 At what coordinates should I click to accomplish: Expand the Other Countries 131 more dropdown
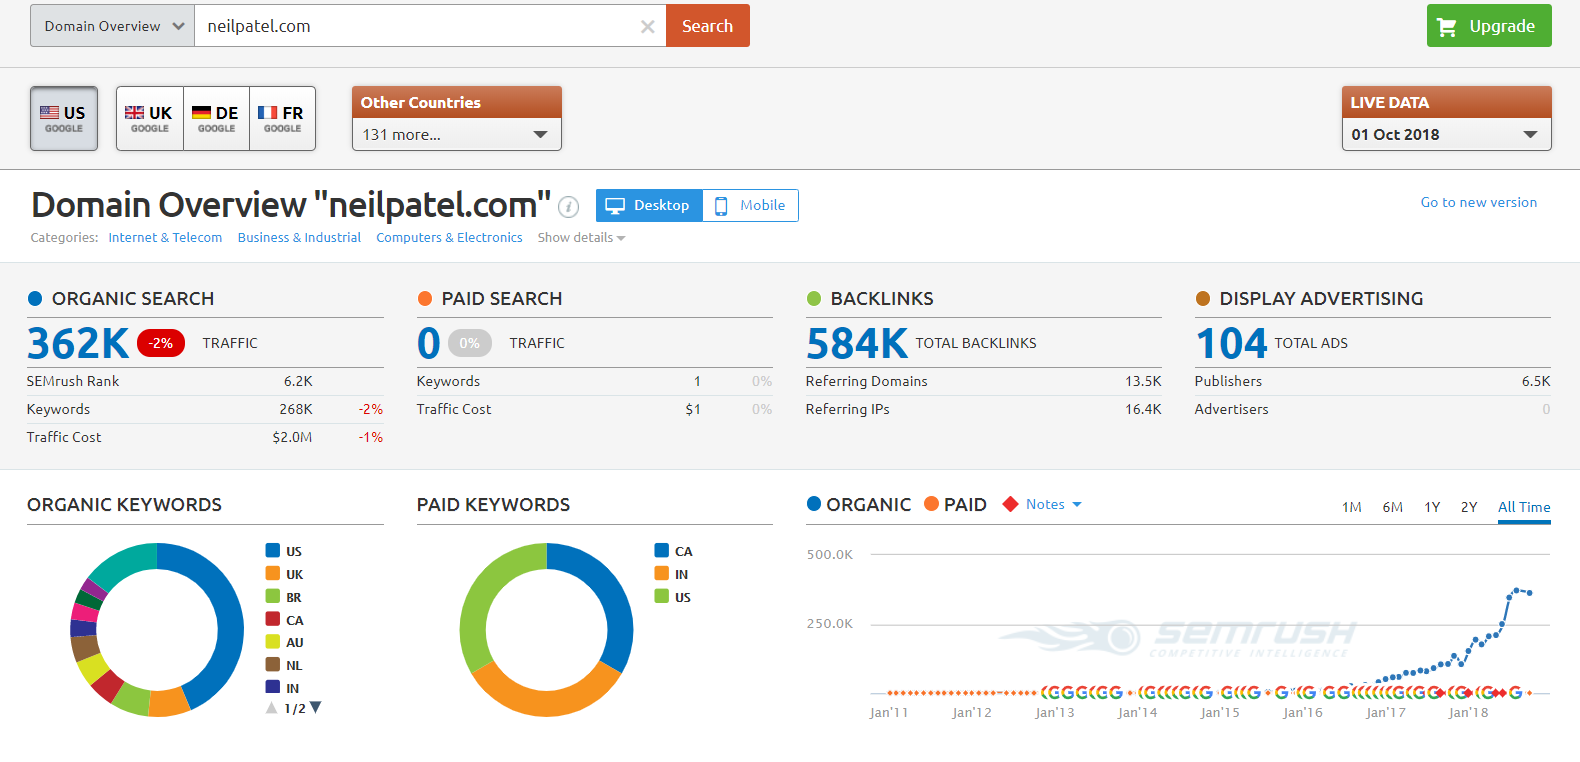tap(456, 134)
